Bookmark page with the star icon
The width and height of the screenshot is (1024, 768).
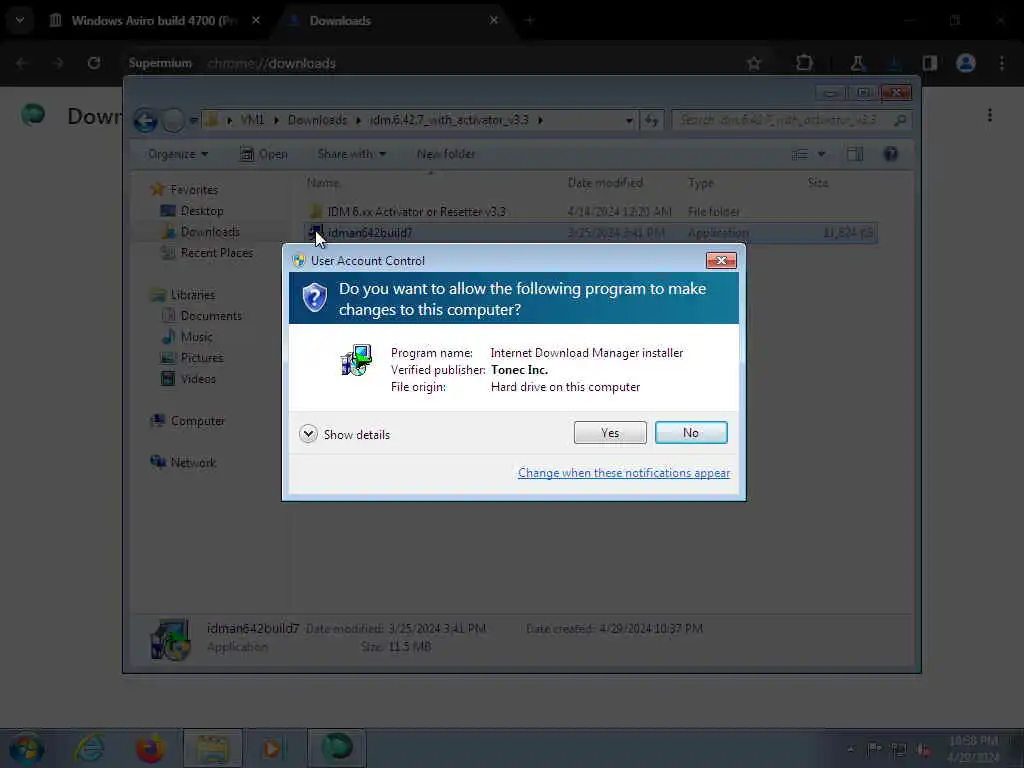[754, 63]
